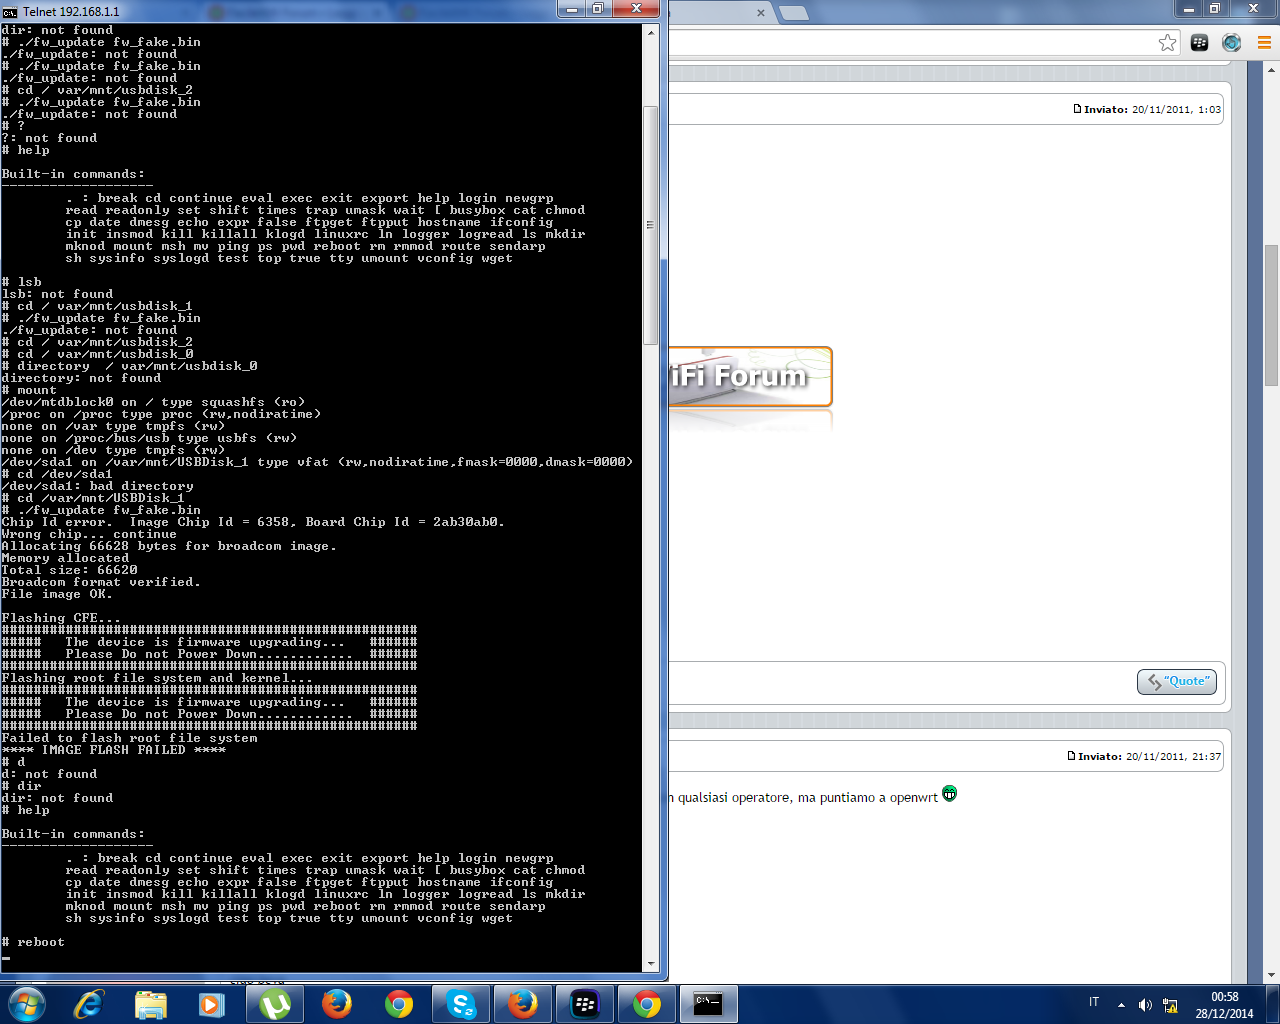This screenshot has width=1280, height=1024.
Task: Click the BlackBerry extension icon in Chrome toolbar
Action: coord(1200,42)
